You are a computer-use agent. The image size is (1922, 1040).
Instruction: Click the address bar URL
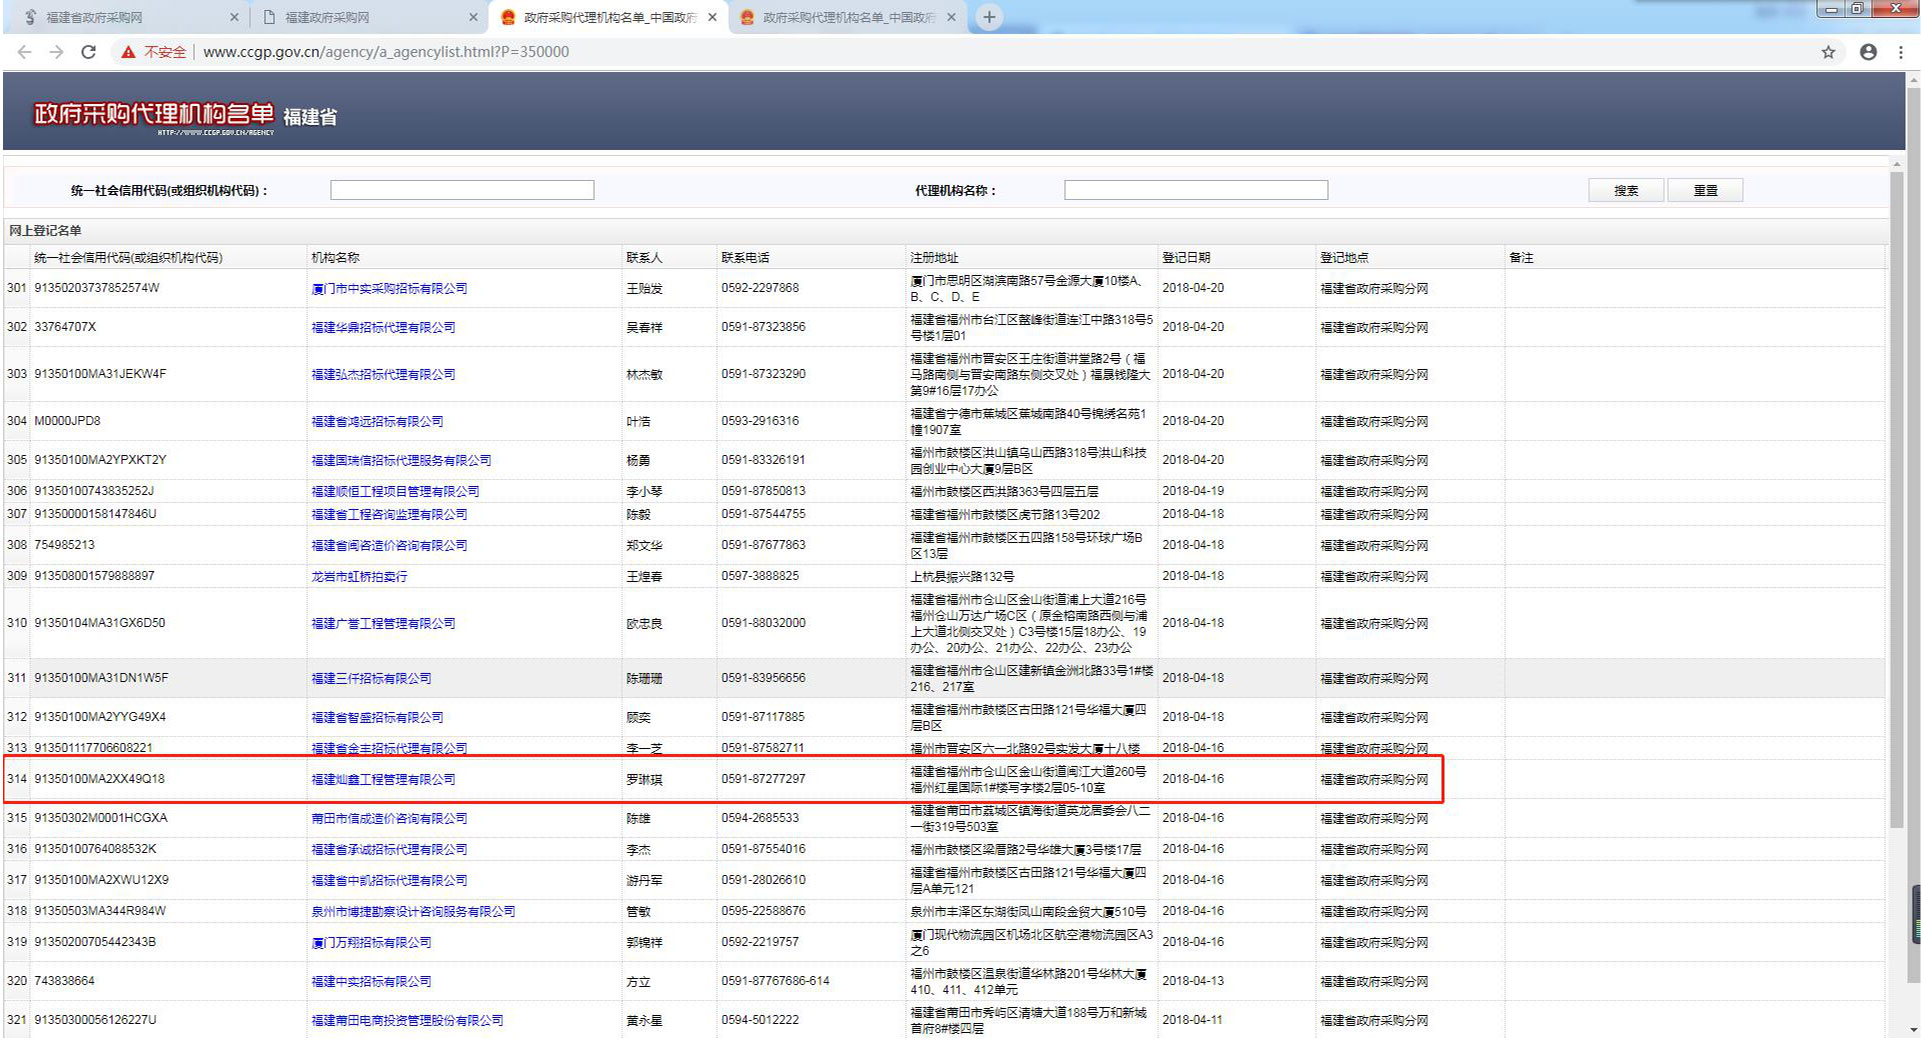386,52
